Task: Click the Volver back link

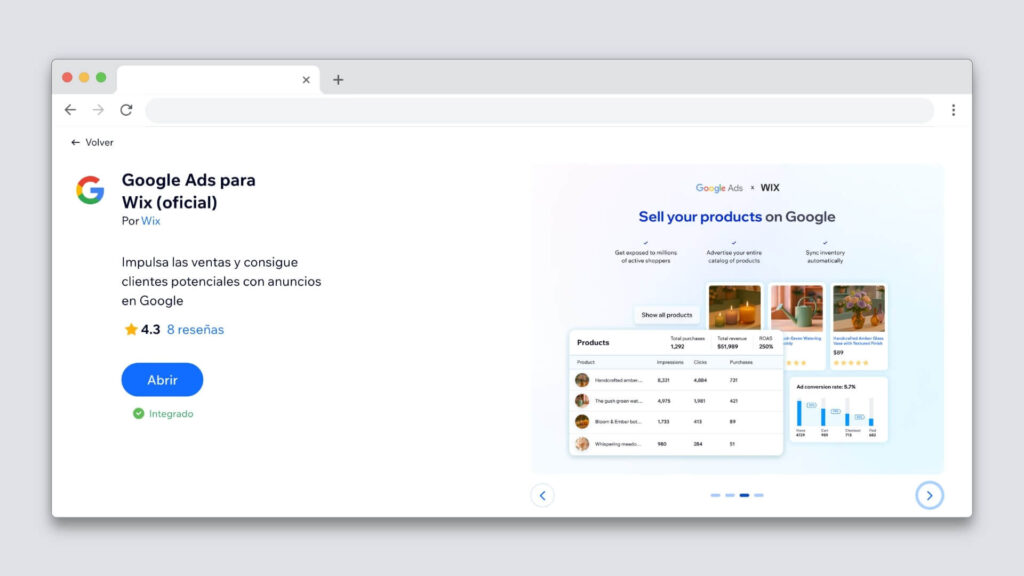Action: (x=92, y=142)
